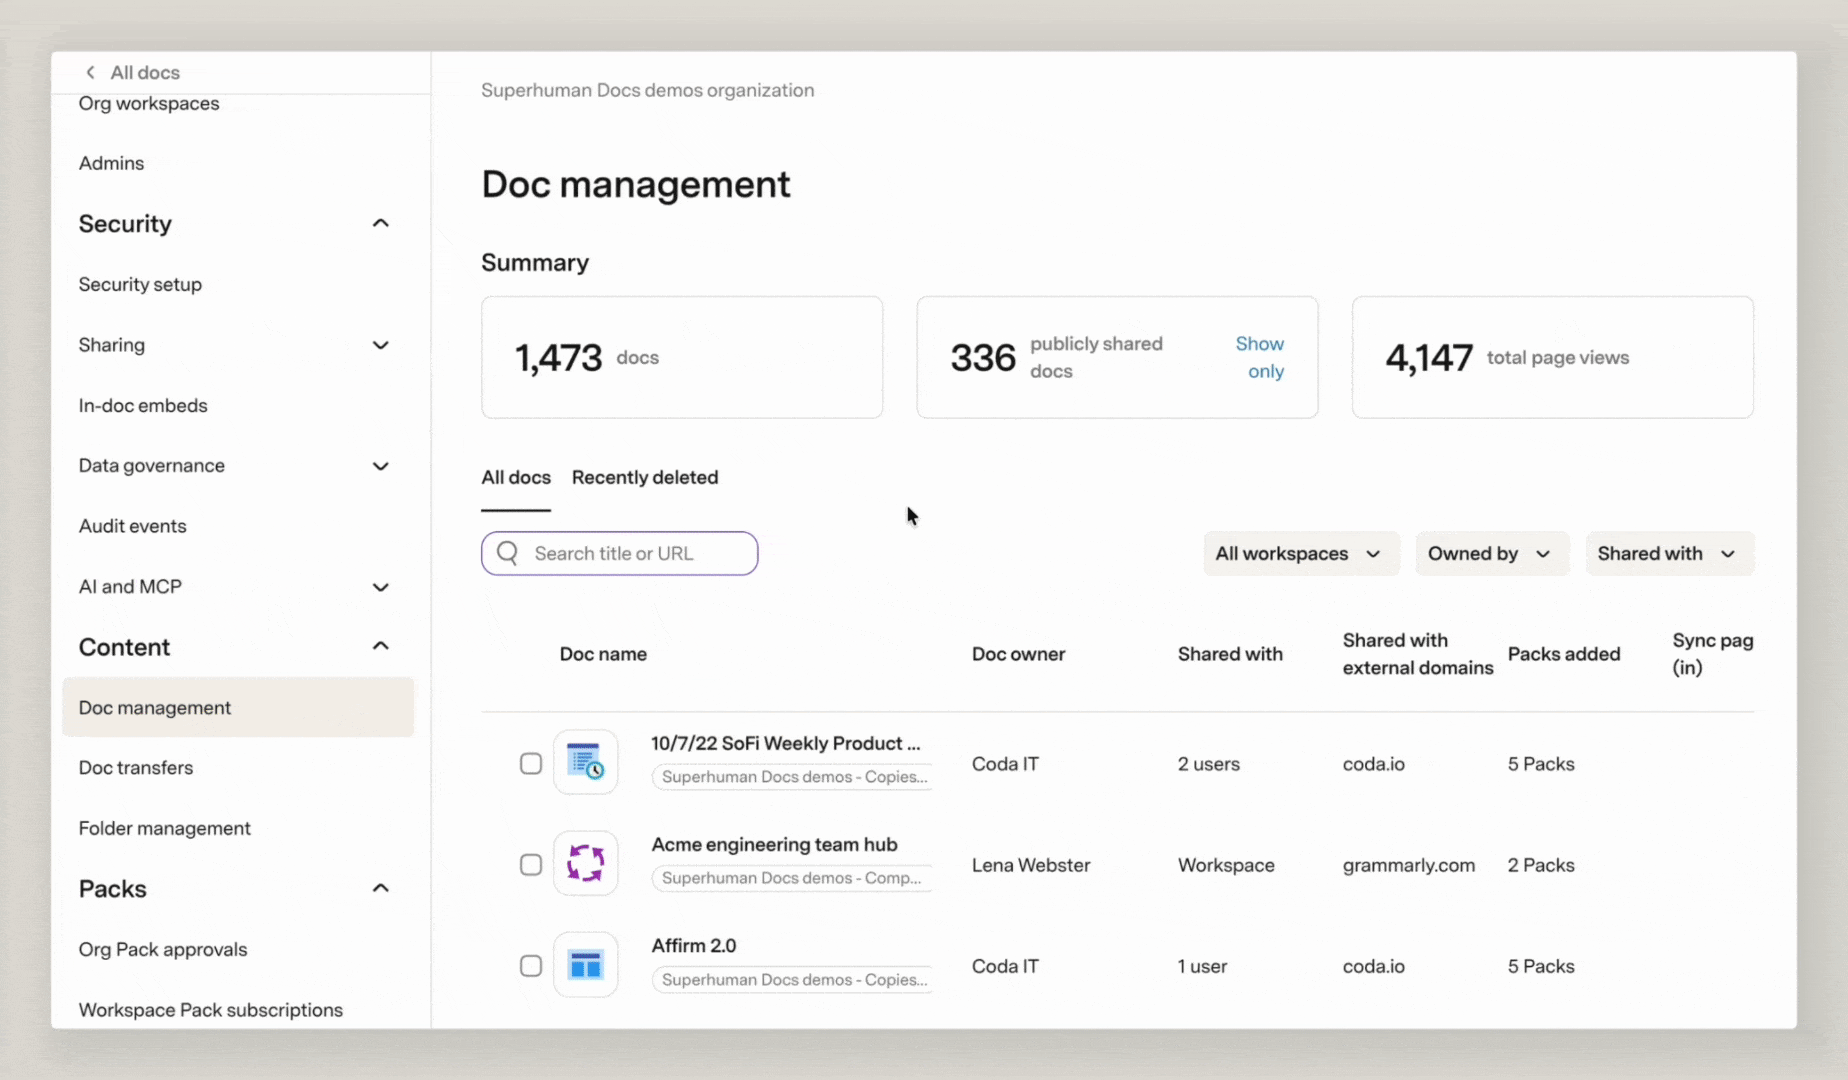The height and width of the screenshot is (1080, 1848).
Task: Switch to the All docs tab
Action: [x=516, y=478]
